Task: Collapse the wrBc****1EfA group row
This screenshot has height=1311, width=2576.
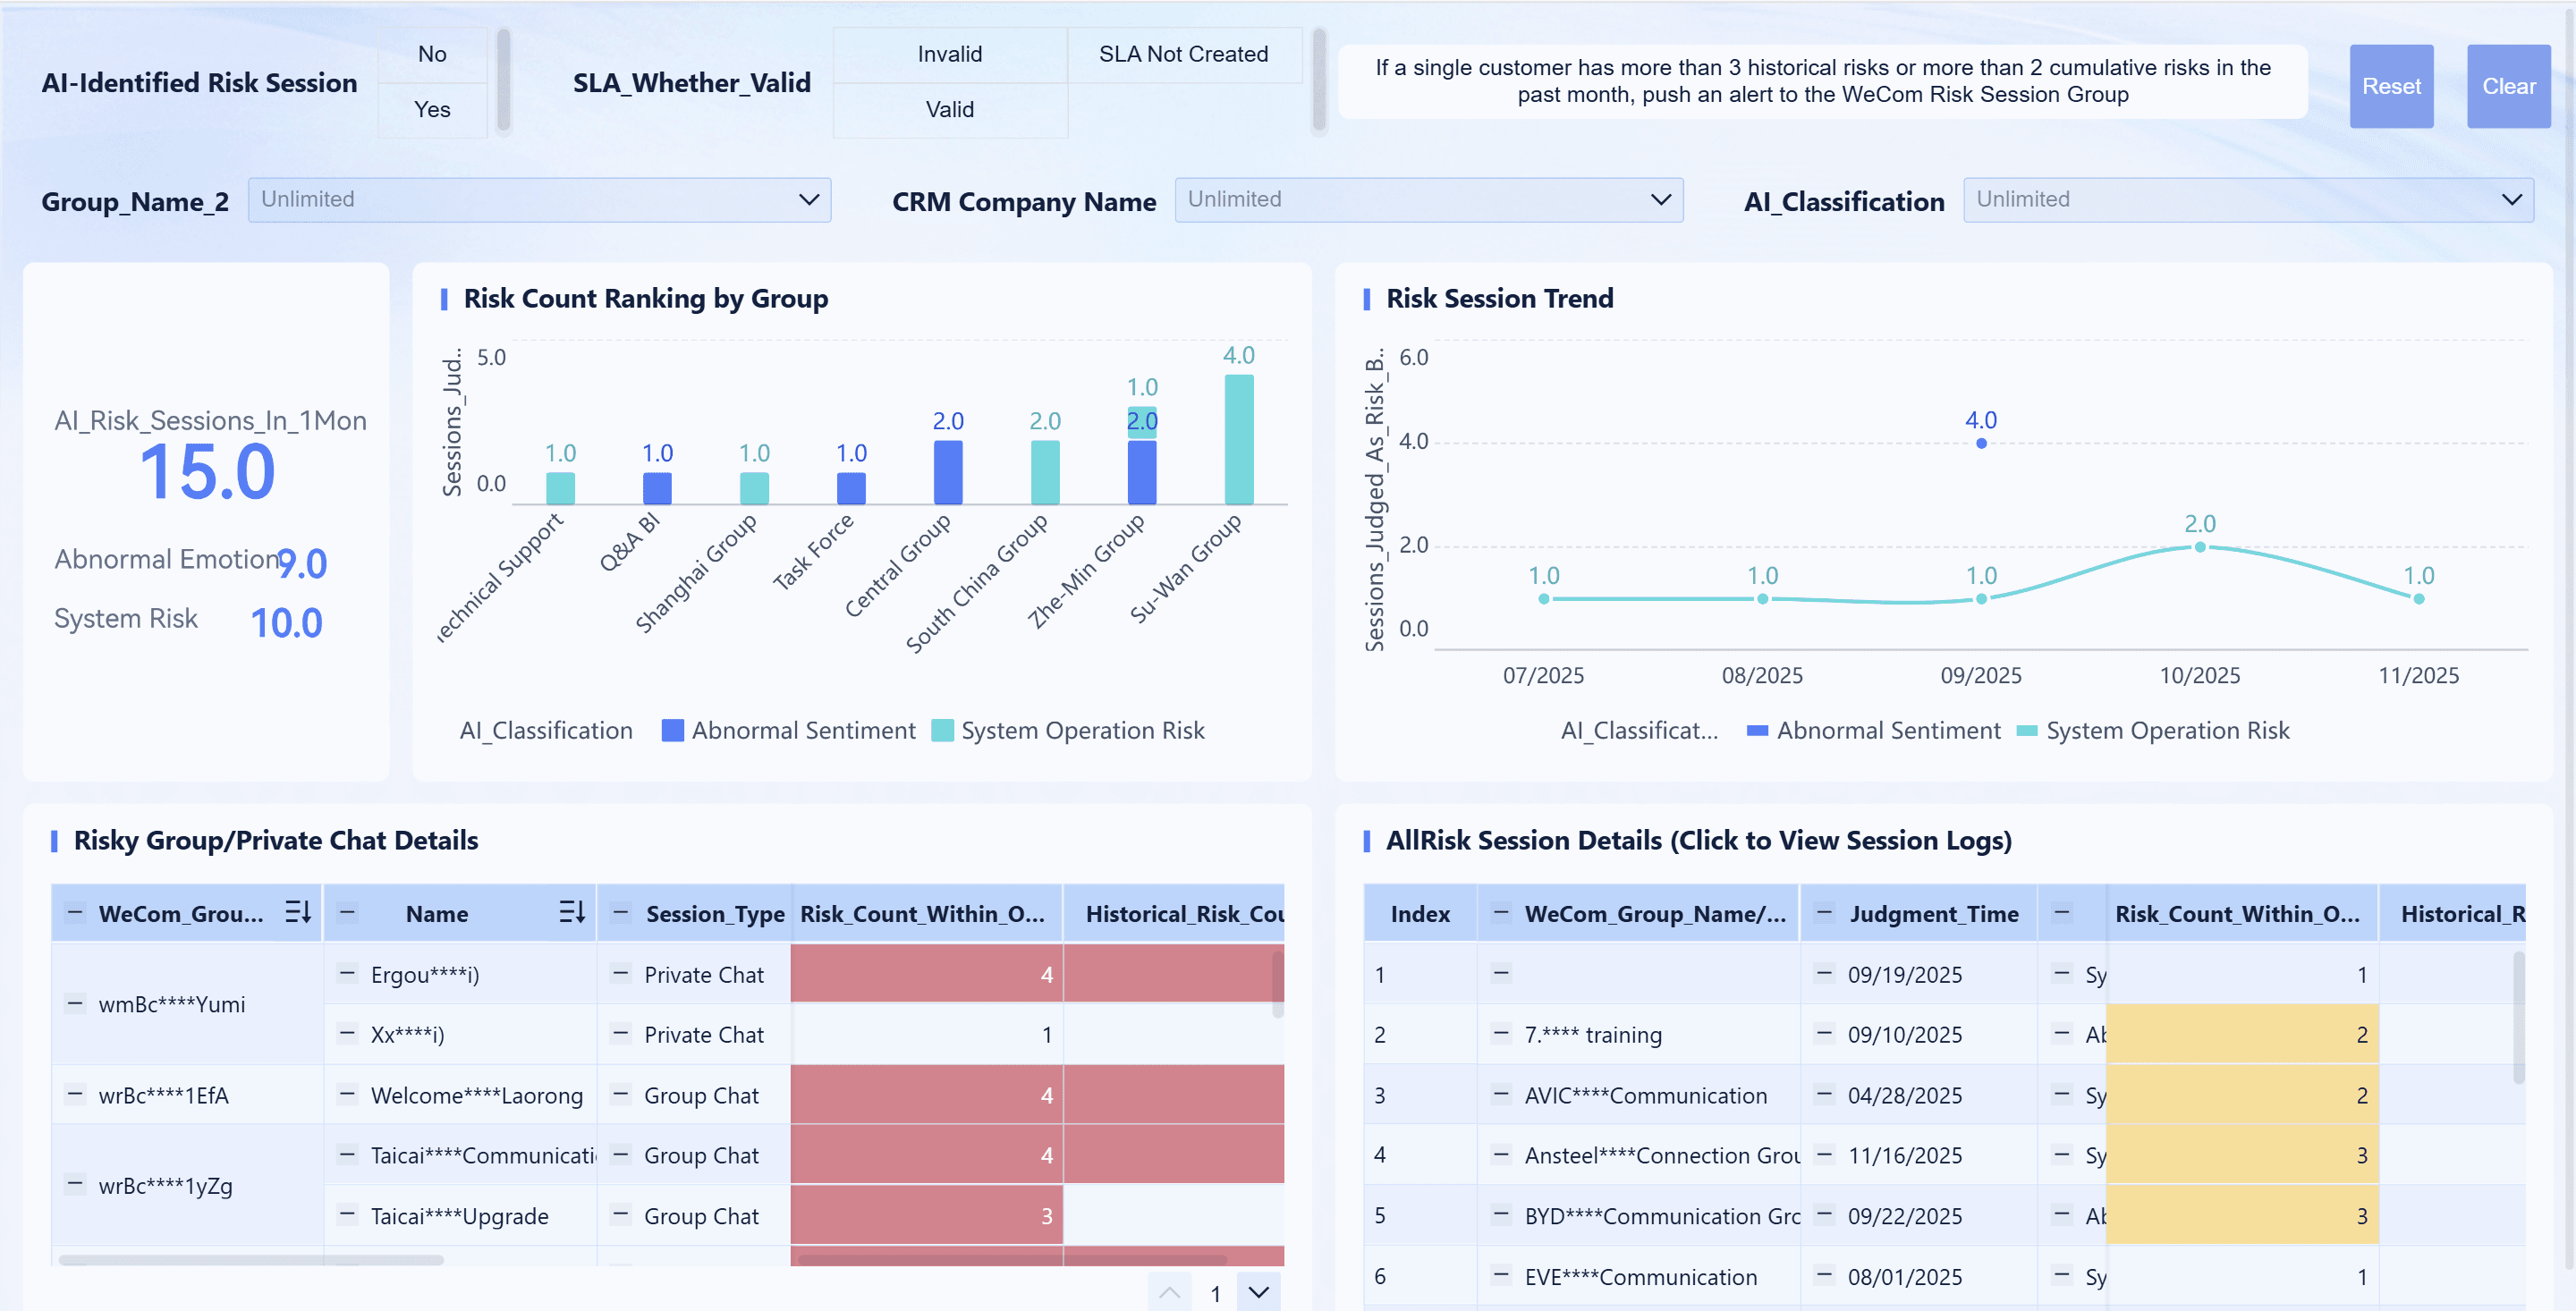Action: pyautogui.click(x=75, y=1094)
